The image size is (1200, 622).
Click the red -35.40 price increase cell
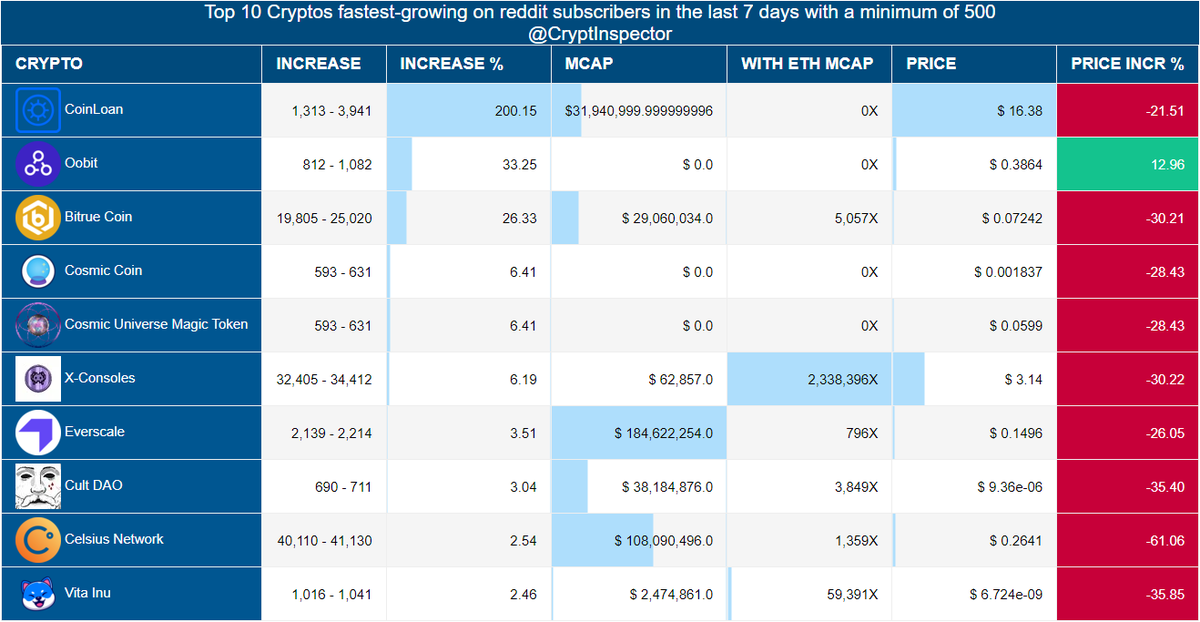point(1128,487)
